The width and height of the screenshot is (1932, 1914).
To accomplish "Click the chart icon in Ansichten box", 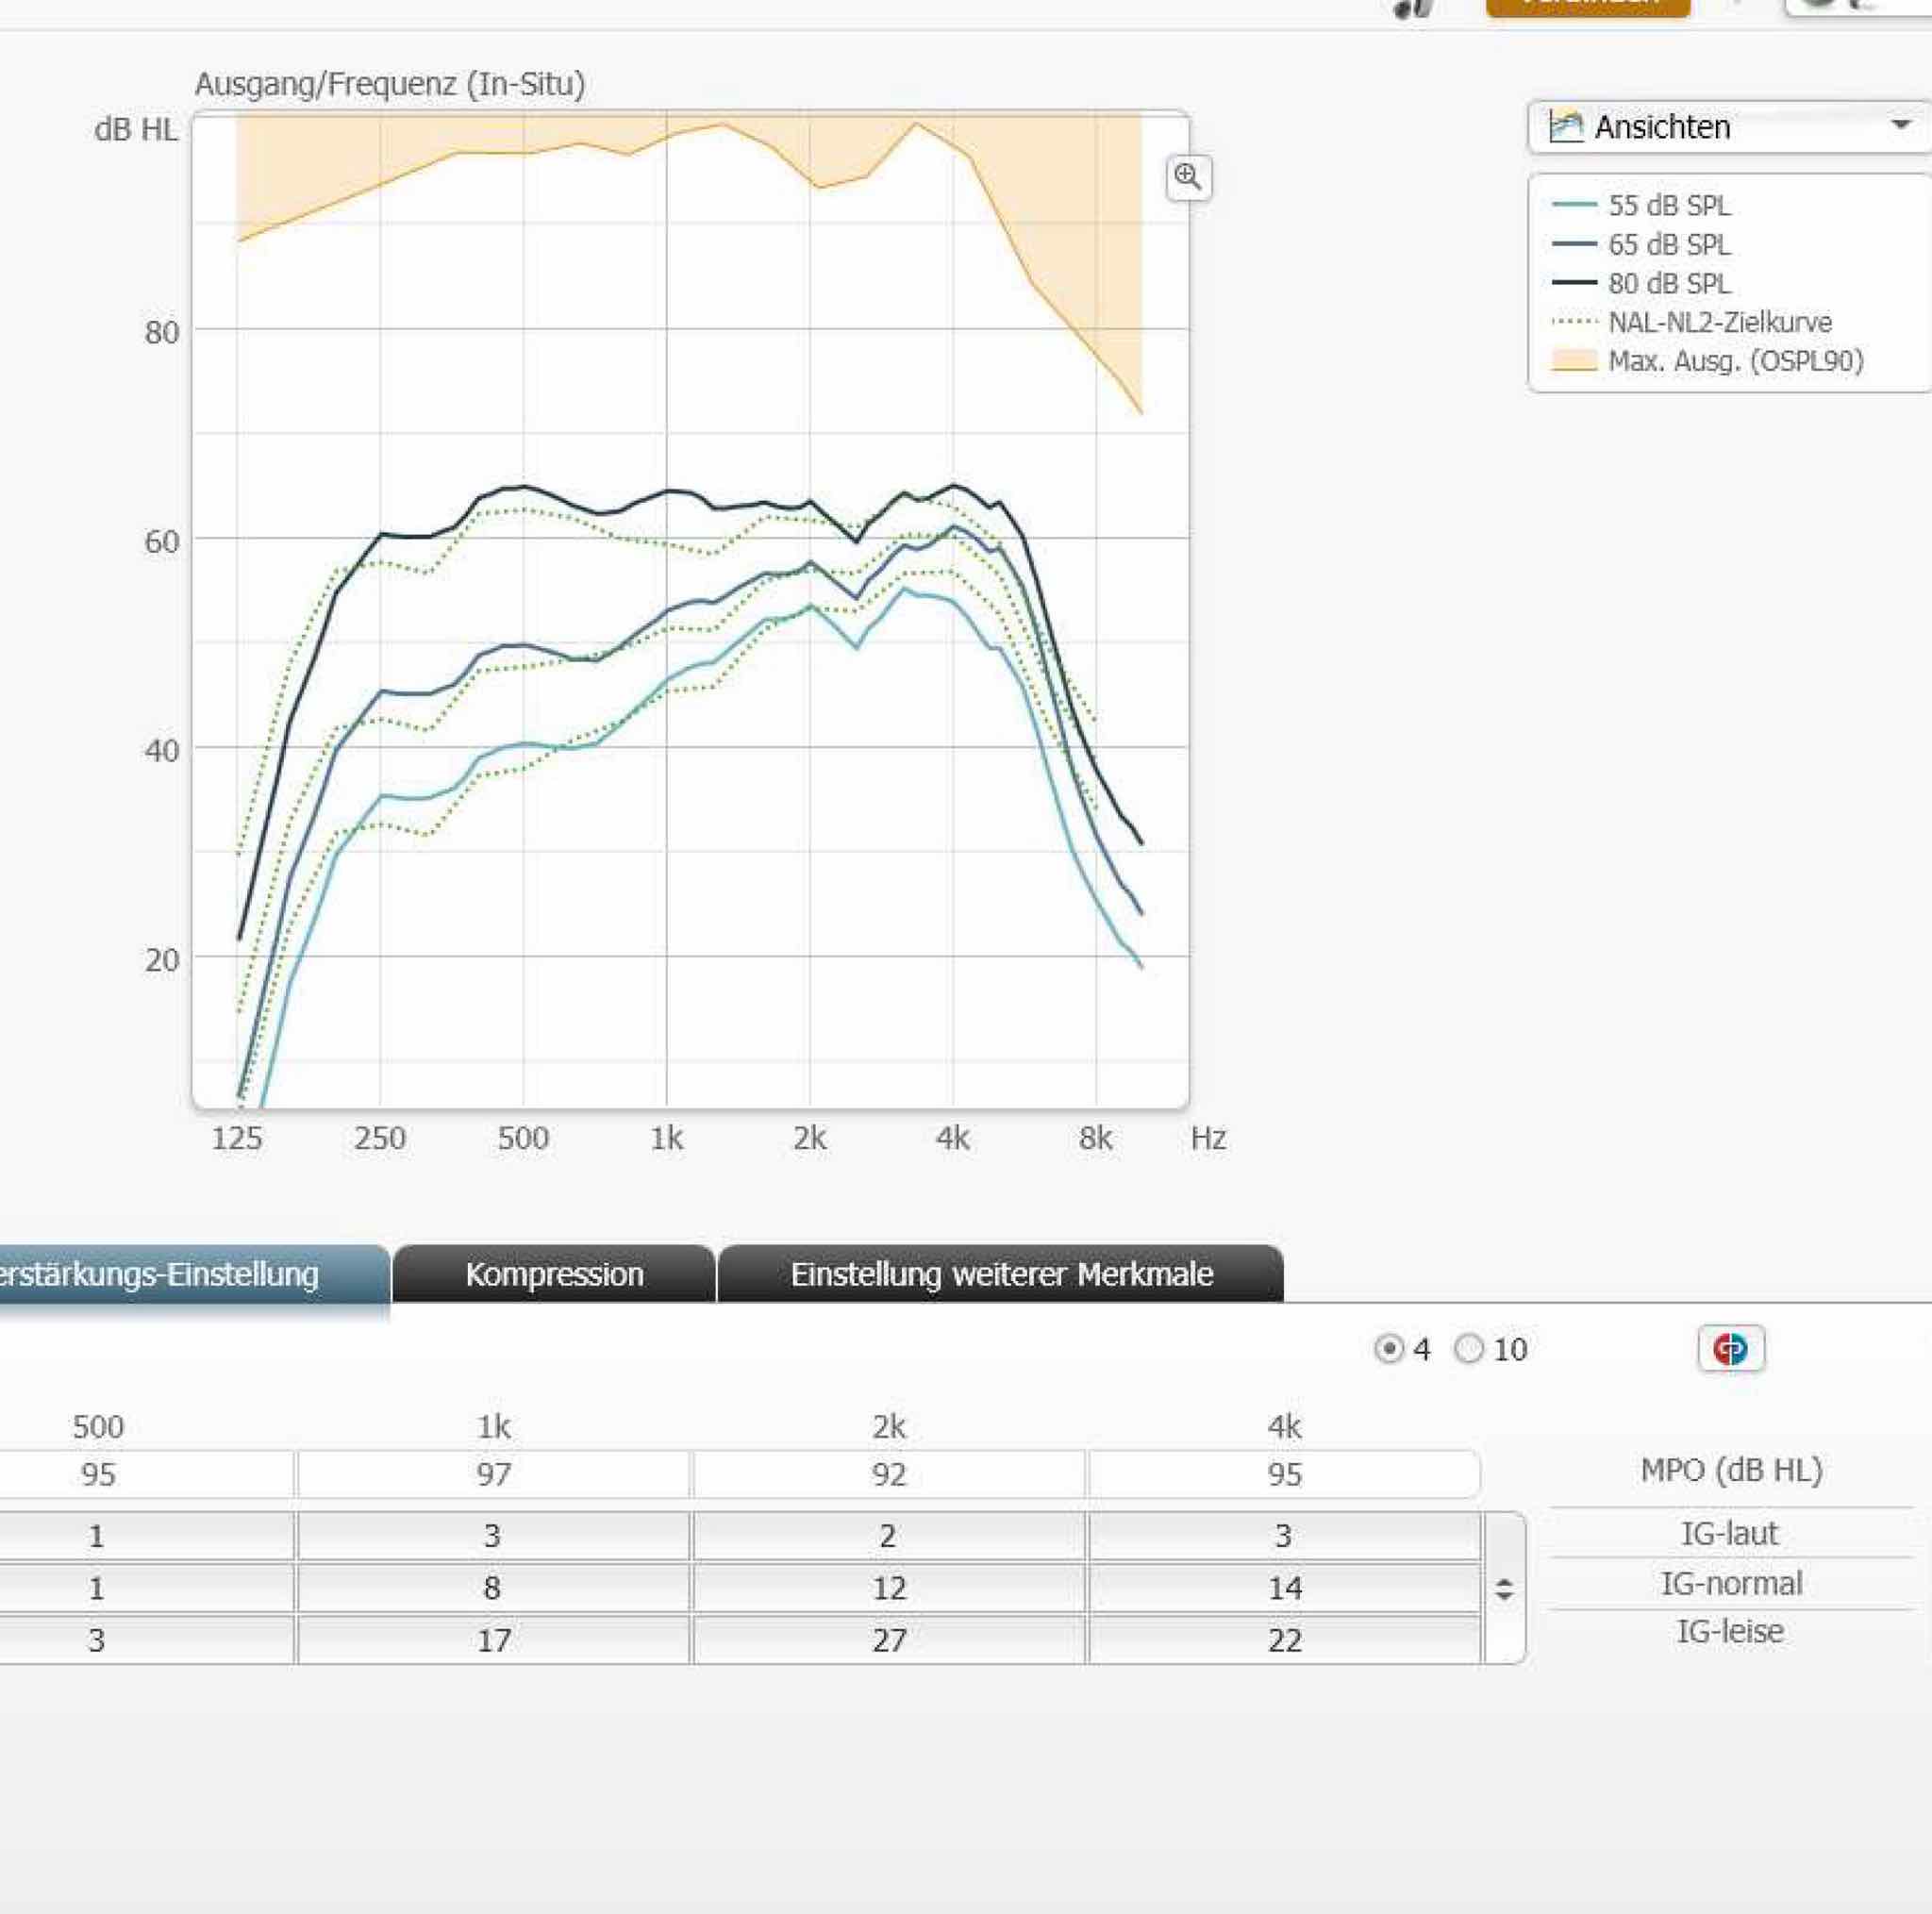I will (1566, 127).
